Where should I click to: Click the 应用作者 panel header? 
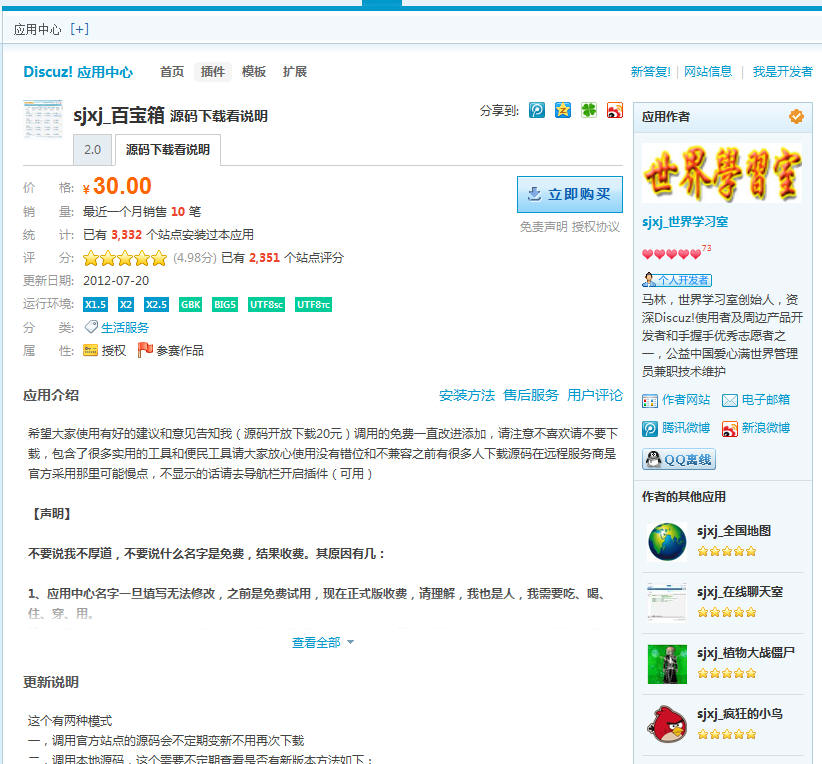[722, 117]
